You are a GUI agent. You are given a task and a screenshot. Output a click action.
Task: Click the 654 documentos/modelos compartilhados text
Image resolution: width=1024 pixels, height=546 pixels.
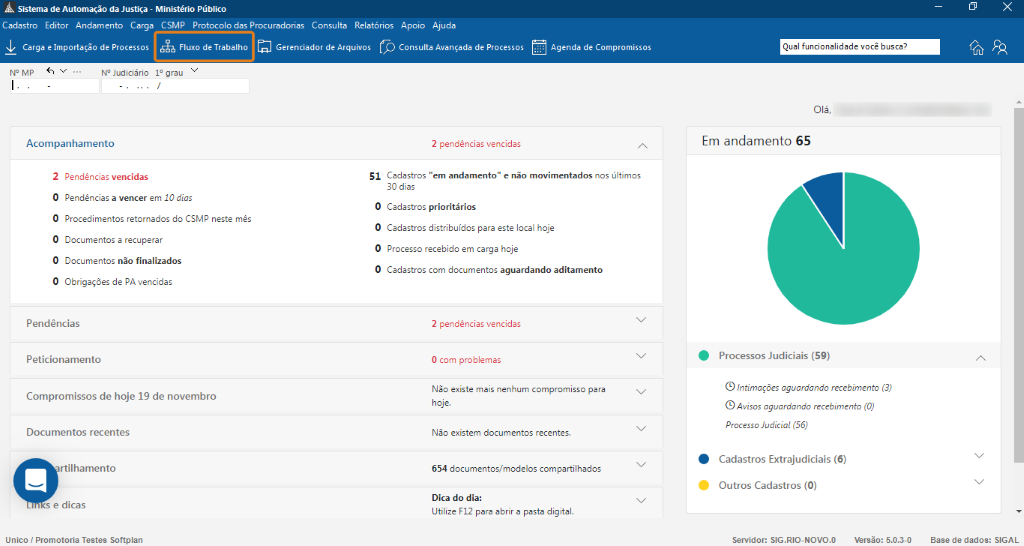[x=517, y=468]
